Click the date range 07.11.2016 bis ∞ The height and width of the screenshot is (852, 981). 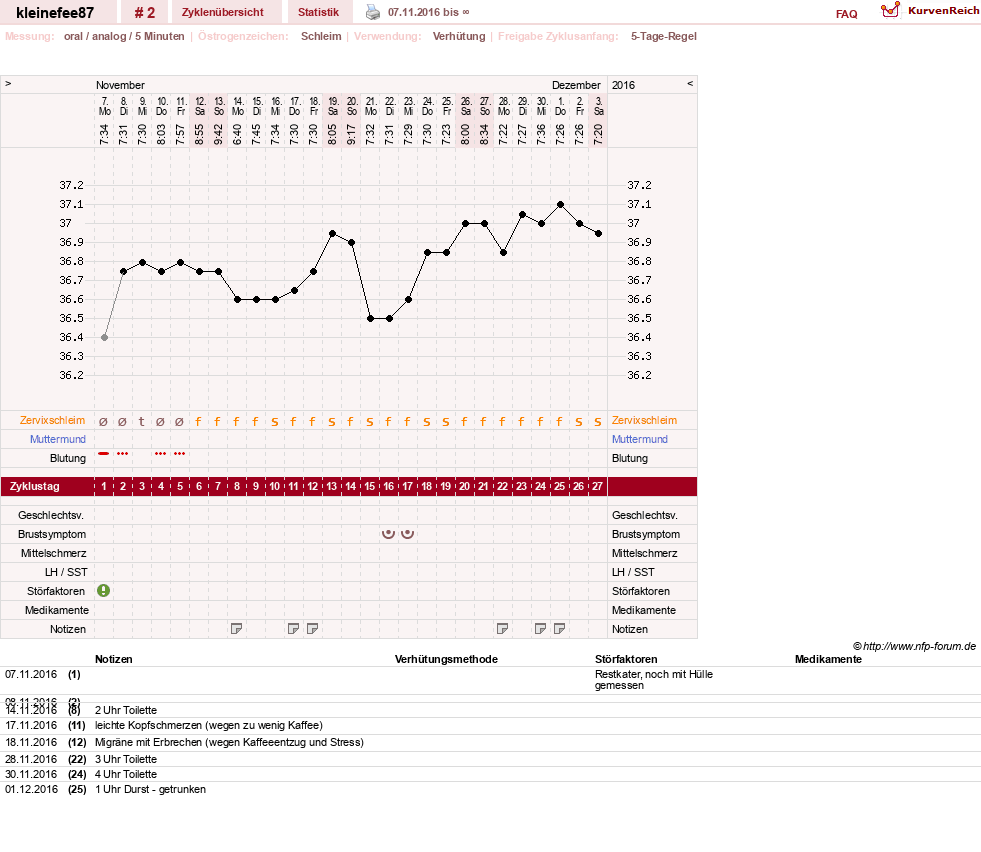coord(429,12)
